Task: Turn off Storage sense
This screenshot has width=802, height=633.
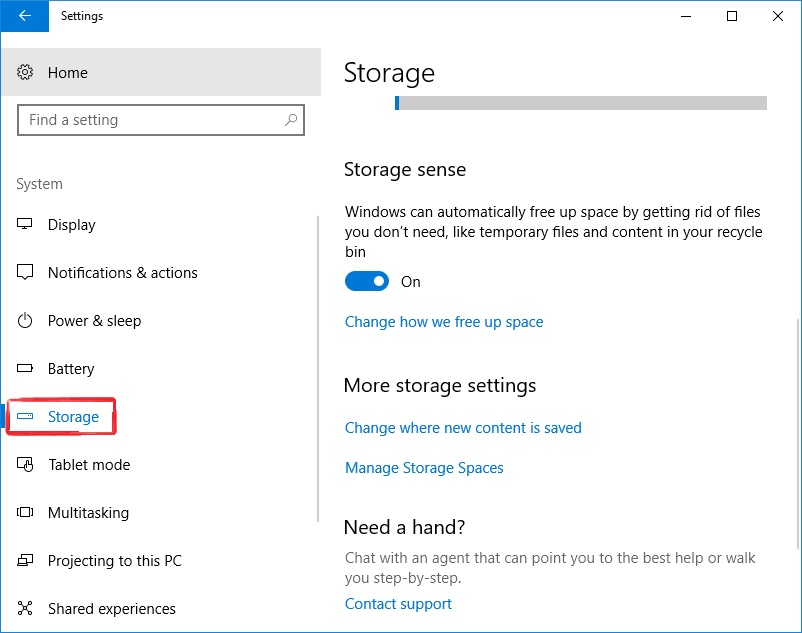Action: [368, 281]
